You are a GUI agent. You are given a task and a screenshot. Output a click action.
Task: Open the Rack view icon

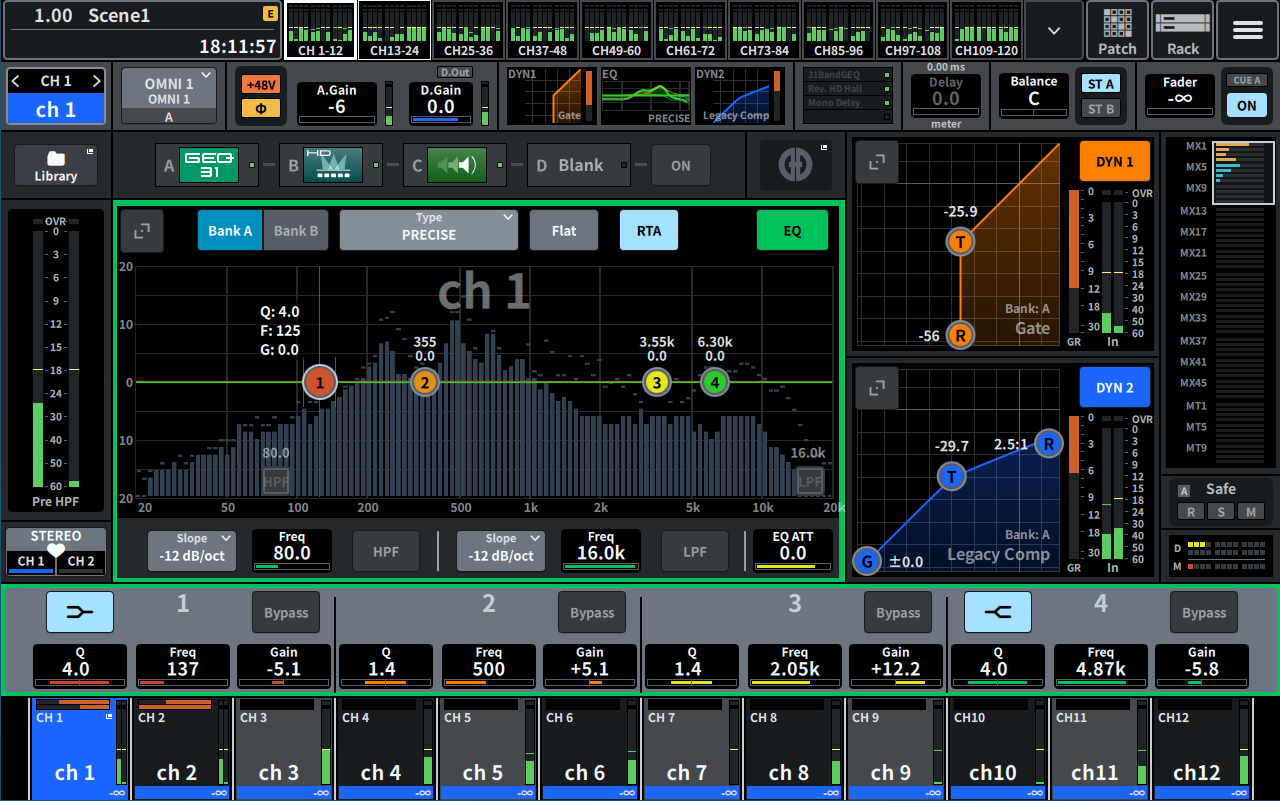(x=1182, y=31)
